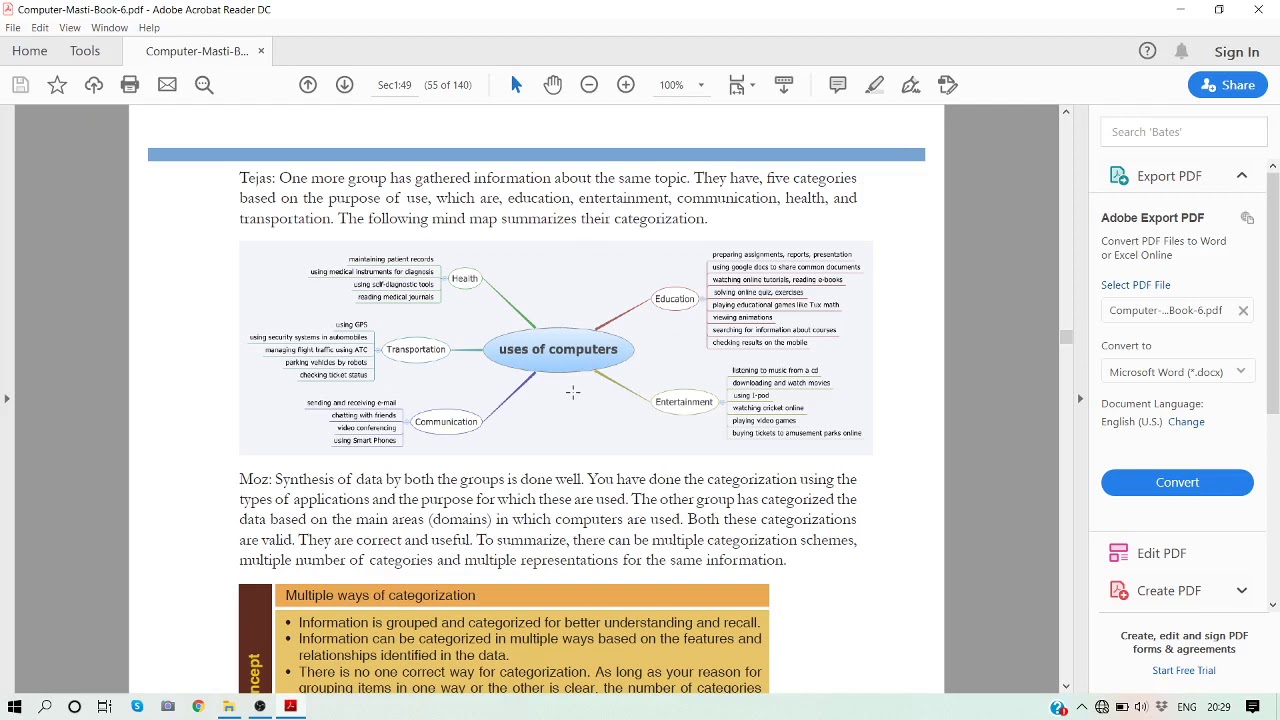Open the volume control in tray

coord(1141,708)
